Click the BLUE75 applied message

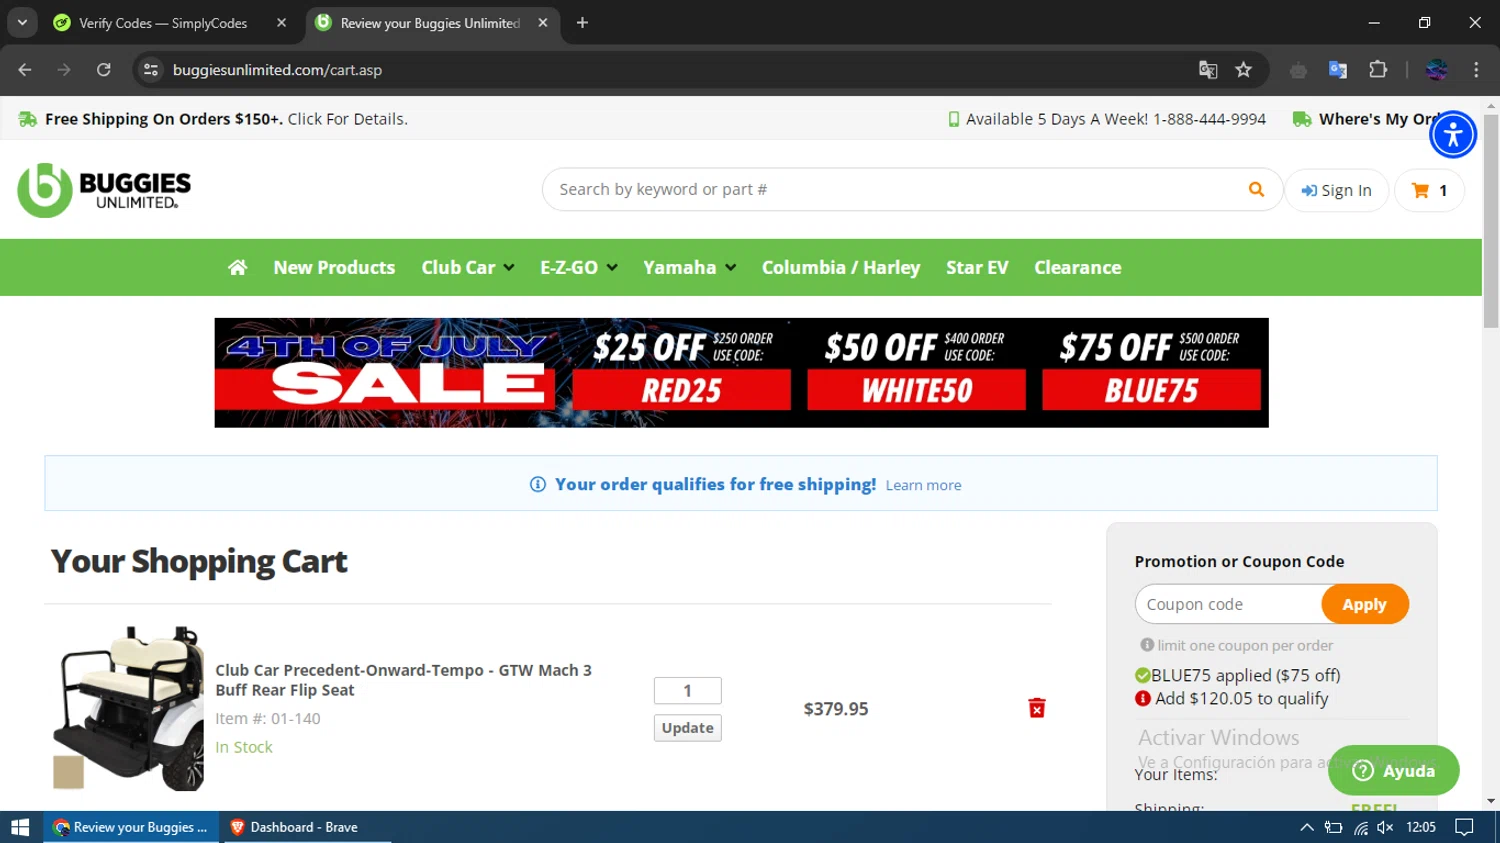point(1238,675)
